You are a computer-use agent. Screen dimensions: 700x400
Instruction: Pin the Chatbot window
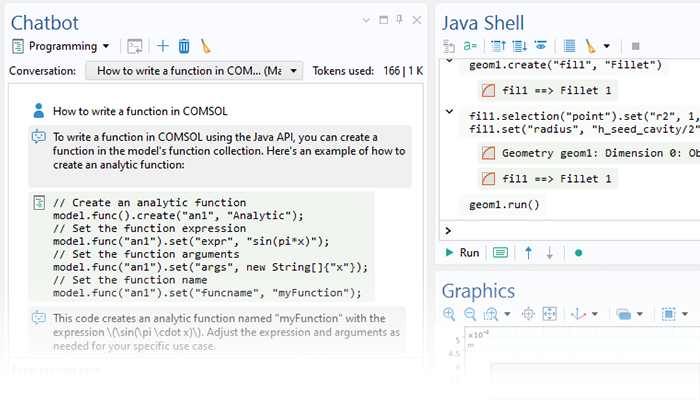(400, 20)
